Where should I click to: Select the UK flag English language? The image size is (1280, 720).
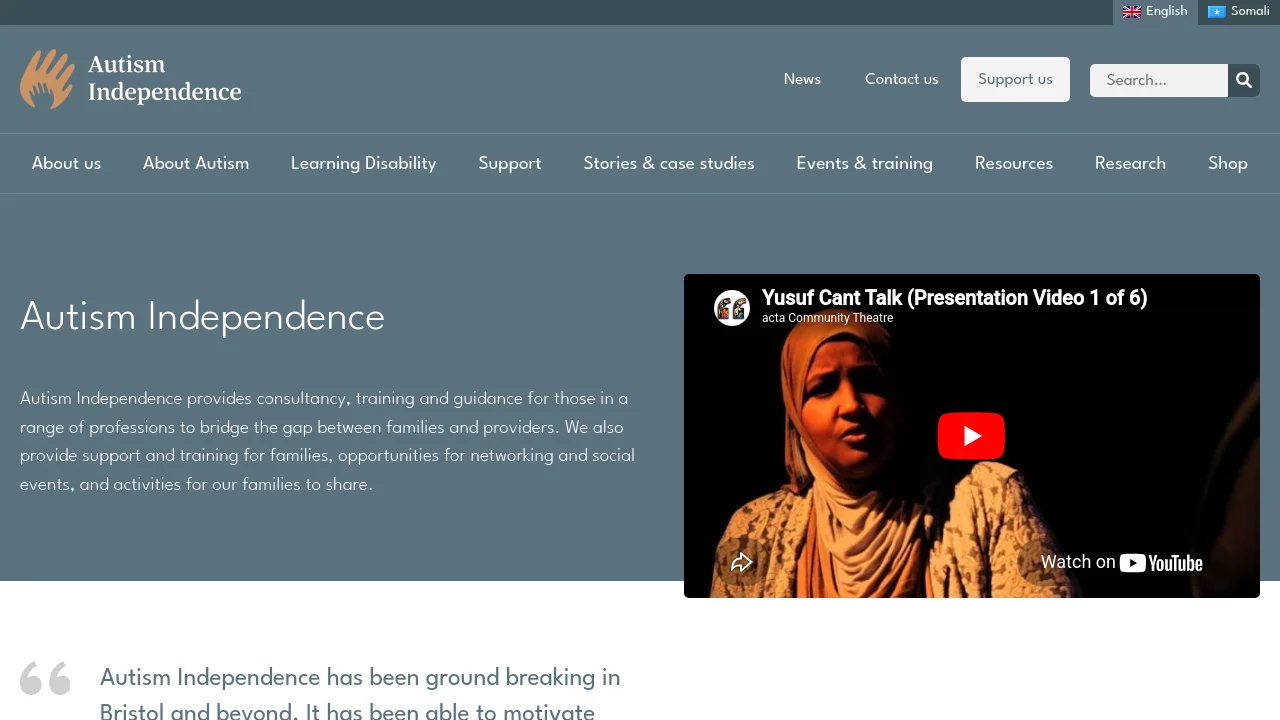1155,12
